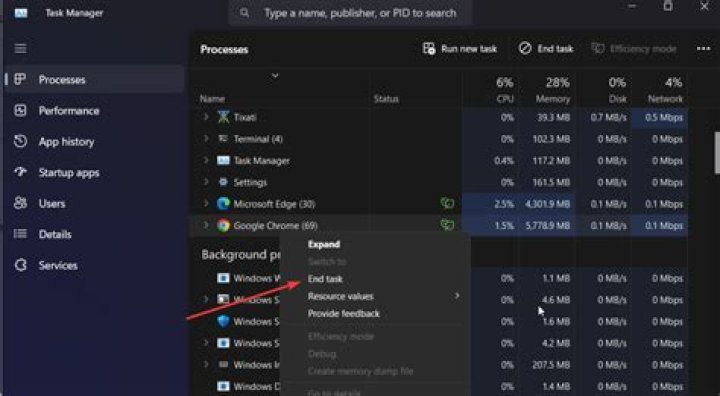Click End task in the toolbar
The image size is (720, 396).
coord(546,49)
